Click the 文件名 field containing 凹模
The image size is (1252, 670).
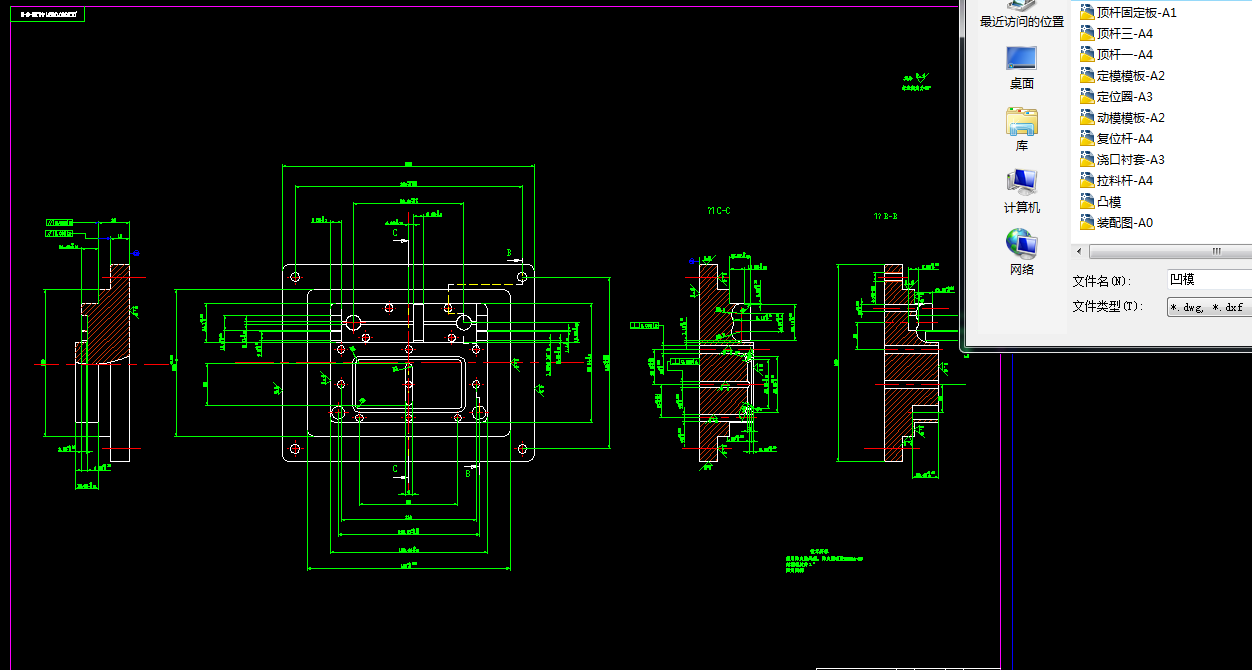click(1209, 280)
